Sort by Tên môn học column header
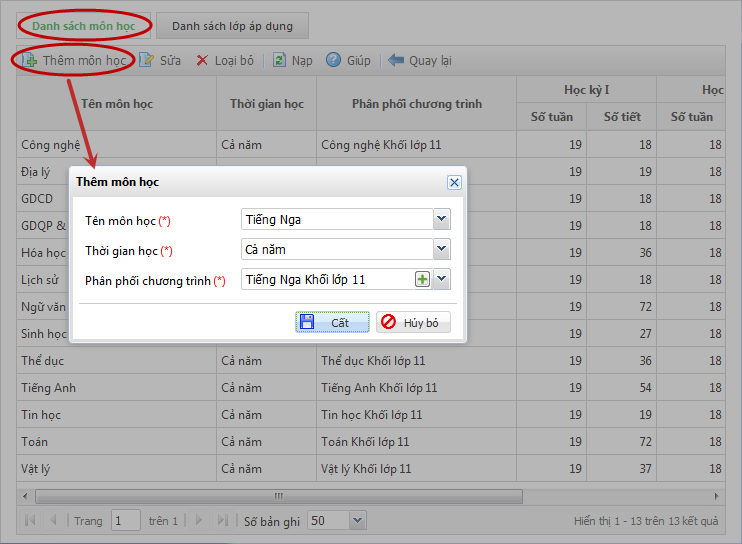This screenshot has height=544, width=742. coord(116,104)
